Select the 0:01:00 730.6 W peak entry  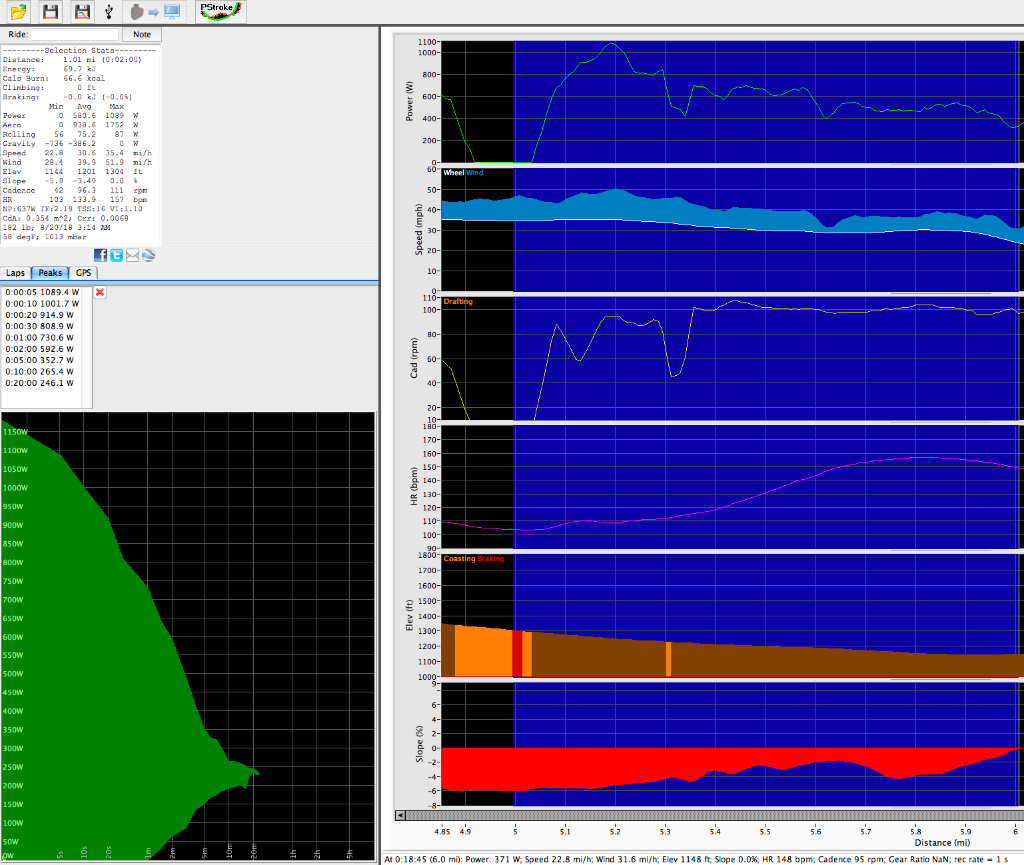[x=40, y=338]
